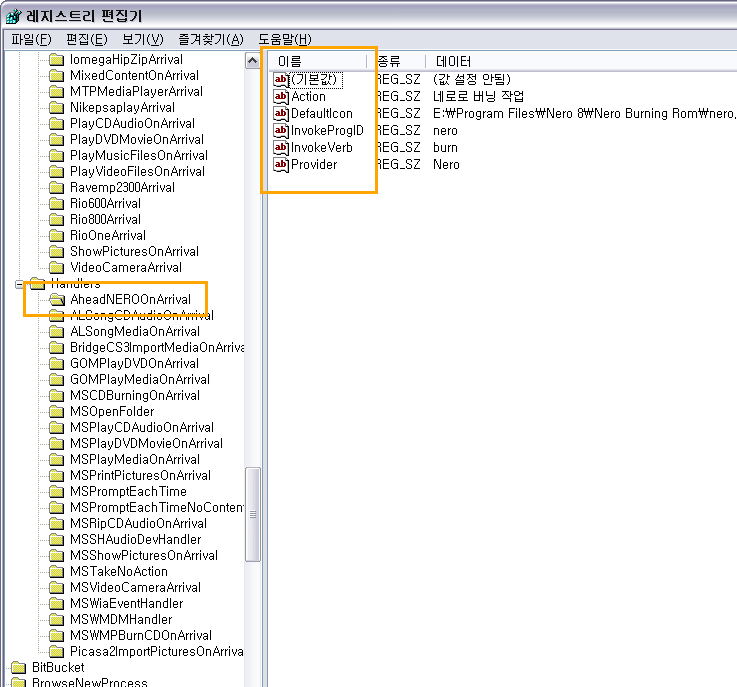Select MSVideoCameraArrival key
The width and height of the screenshot is (737, 687).
coord(135,587)
